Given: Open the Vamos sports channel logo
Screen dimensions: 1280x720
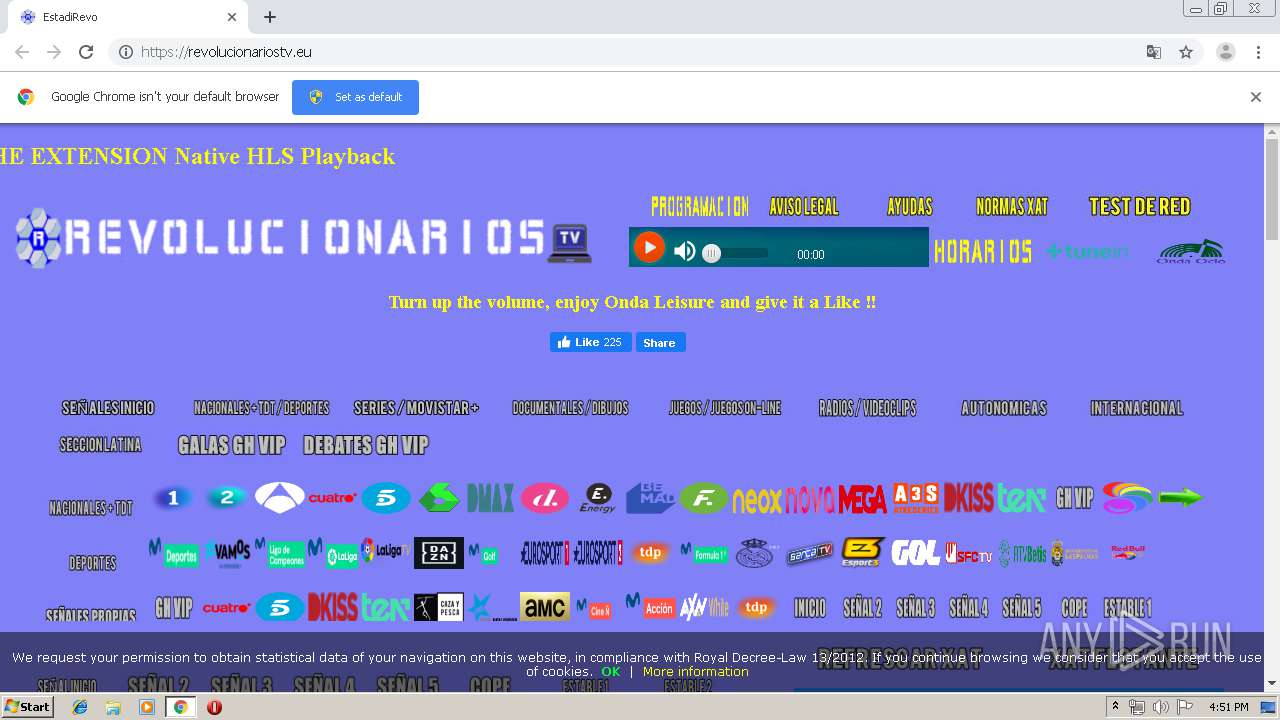Looking at the screenshot, I should coord(228,553).
